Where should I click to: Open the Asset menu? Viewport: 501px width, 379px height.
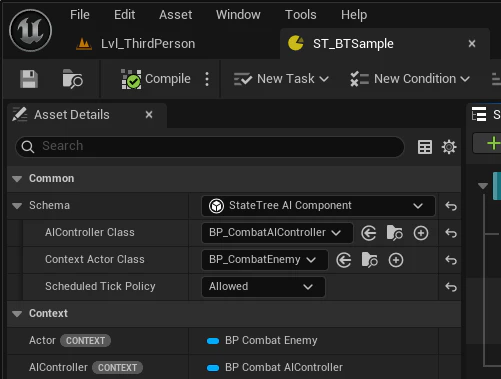point(175,15)
